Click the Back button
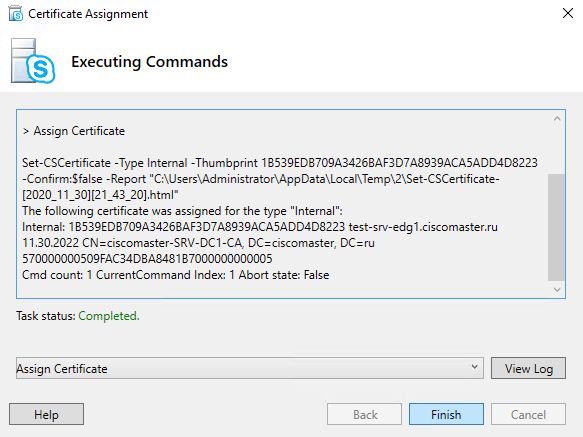 point(364,414)
